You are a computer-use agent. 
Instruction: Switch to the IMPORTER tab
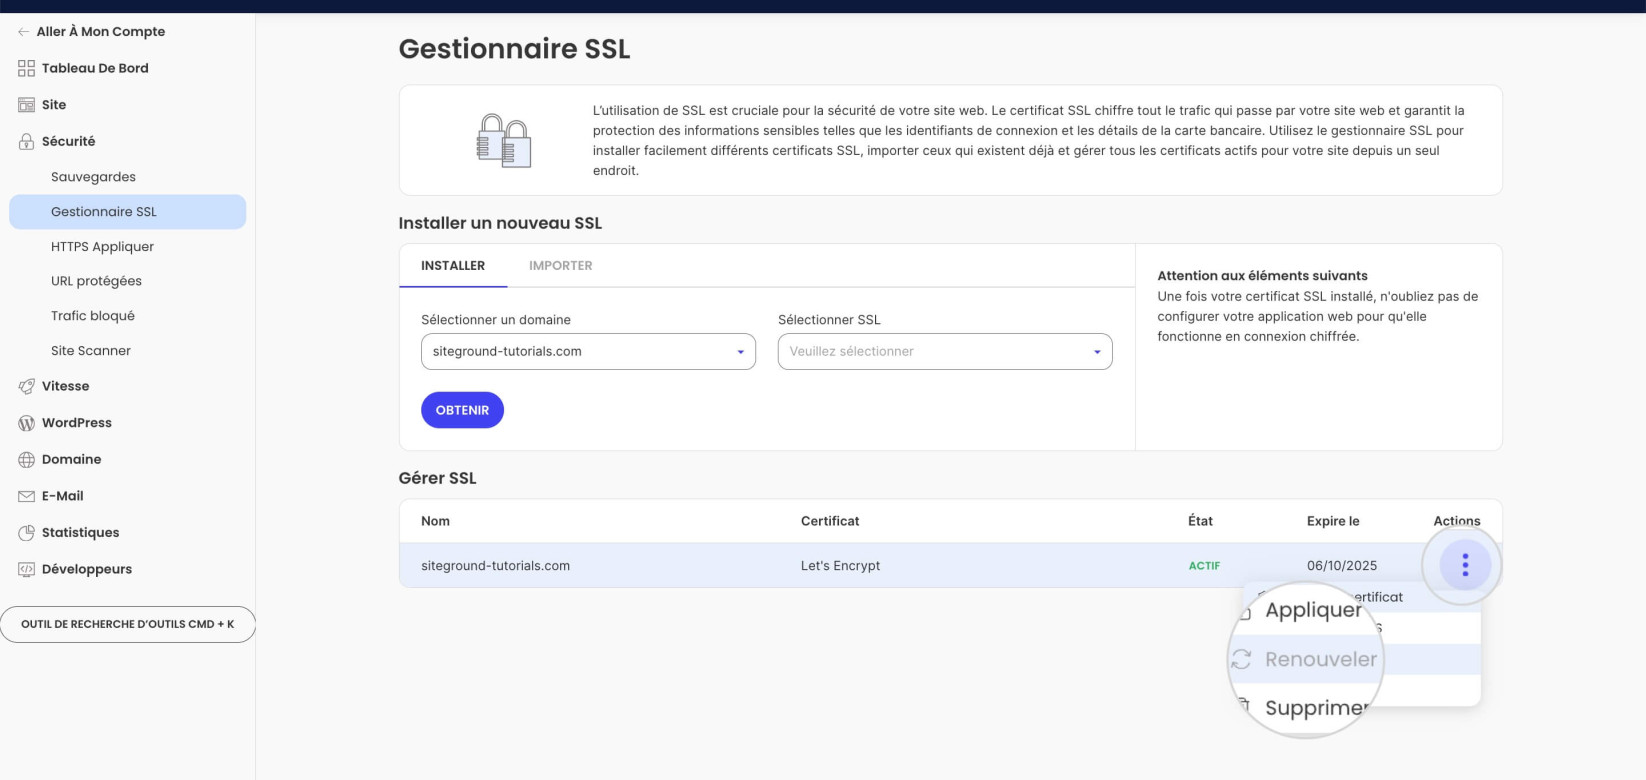coord(561,266)
